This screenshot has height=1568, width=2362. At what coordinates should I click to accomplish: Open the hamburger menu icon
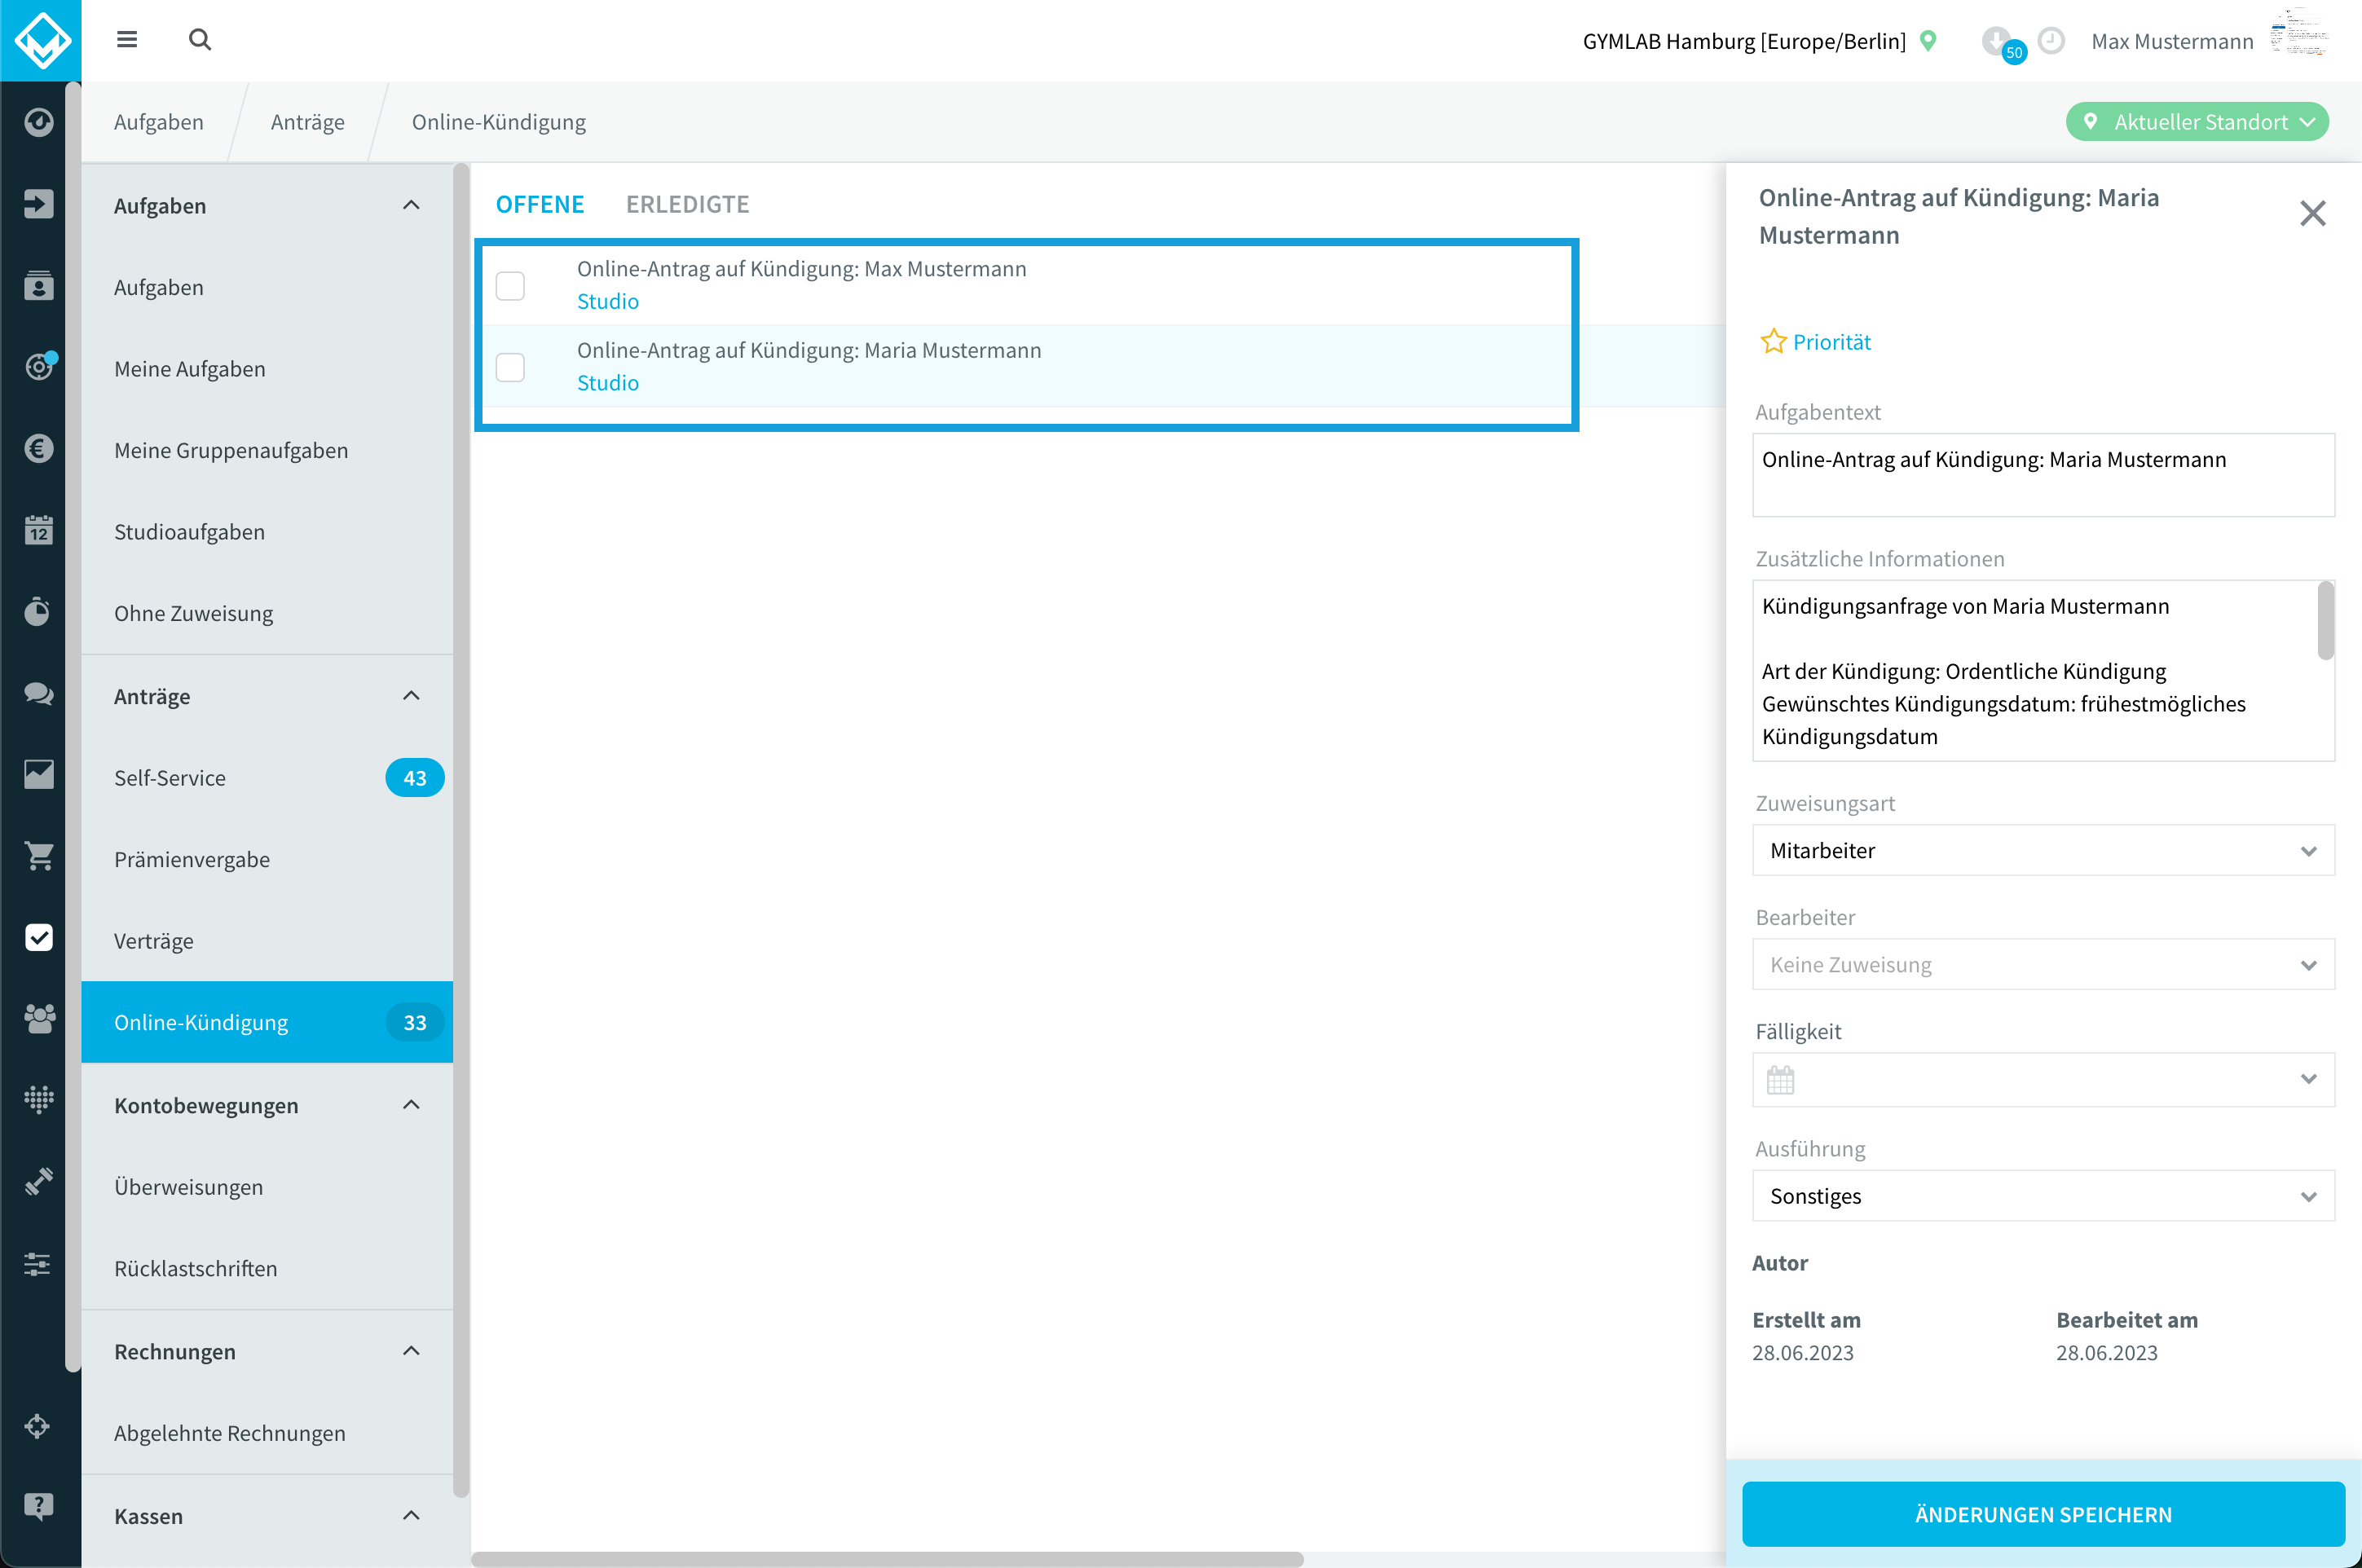coord(126,40)
